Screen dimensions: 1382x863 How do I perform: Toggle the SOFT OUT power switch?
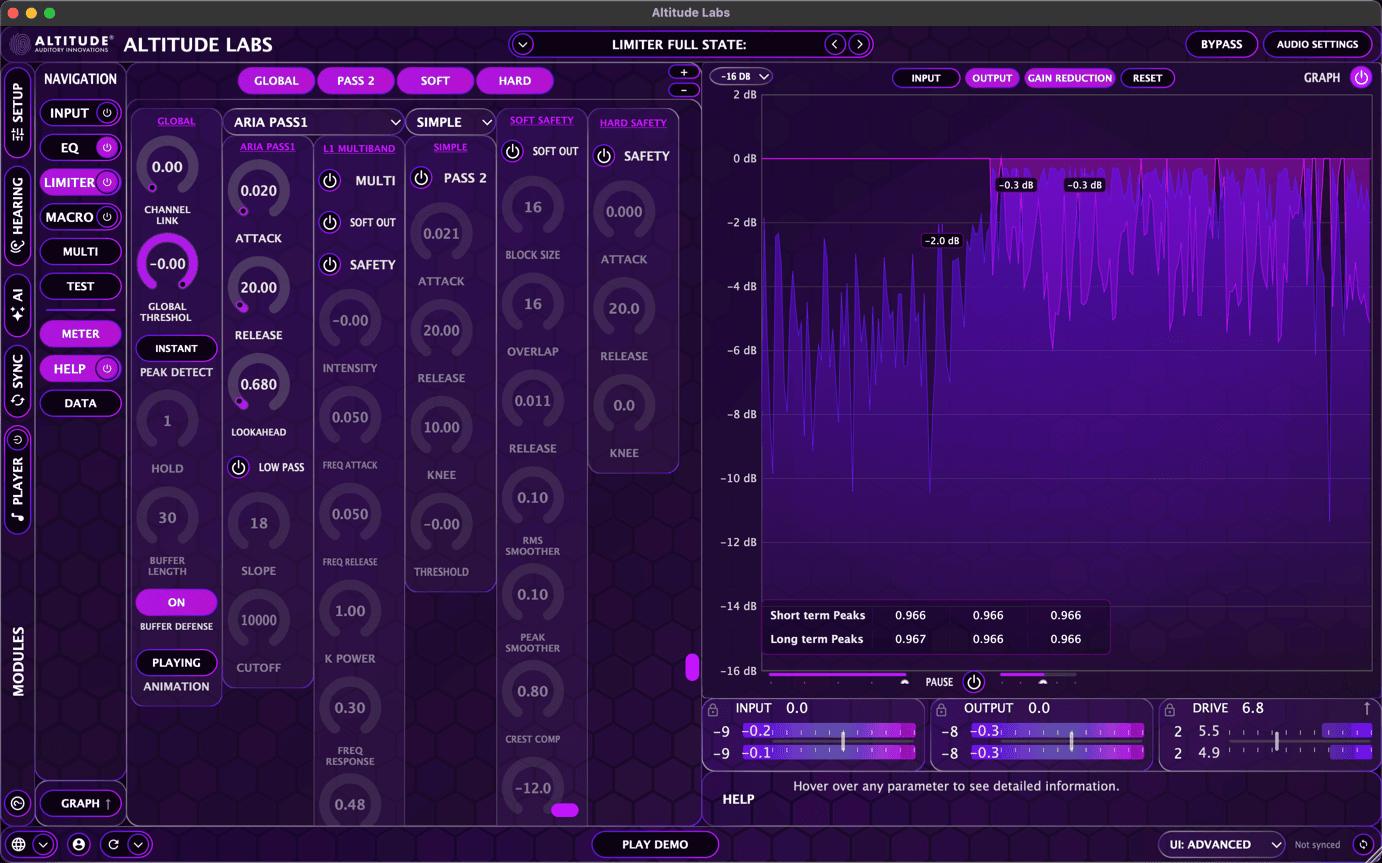pos(511,151)
